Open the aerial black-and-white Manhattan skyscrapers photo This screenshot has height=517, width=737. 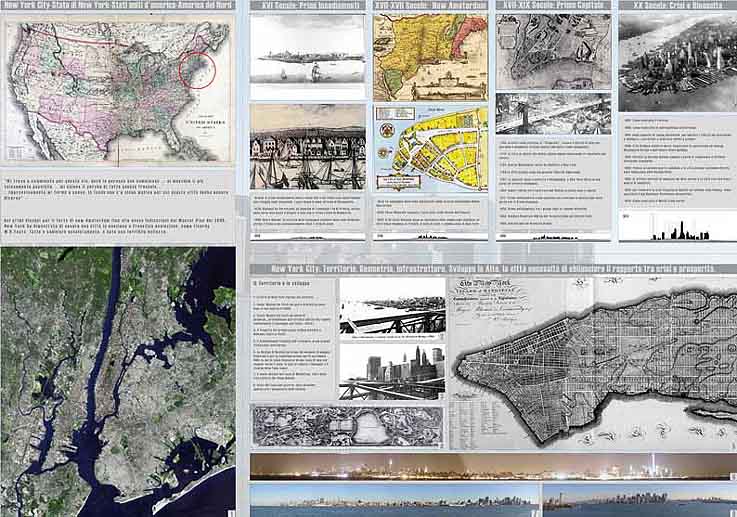(678, 63)
